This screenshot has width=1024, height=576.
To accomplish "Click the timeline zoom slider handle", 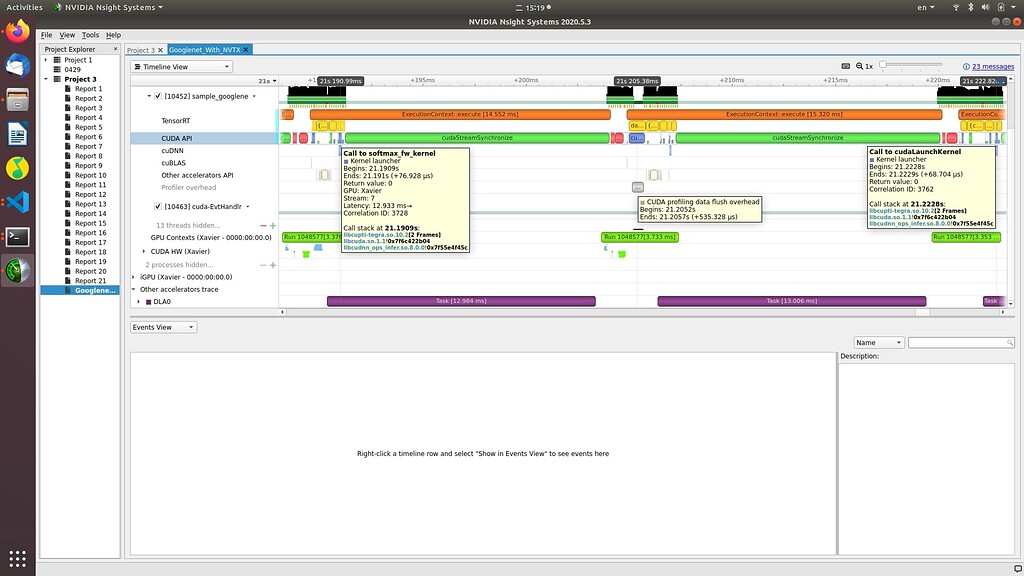I will pyautogui.click(x=883, y=65).
